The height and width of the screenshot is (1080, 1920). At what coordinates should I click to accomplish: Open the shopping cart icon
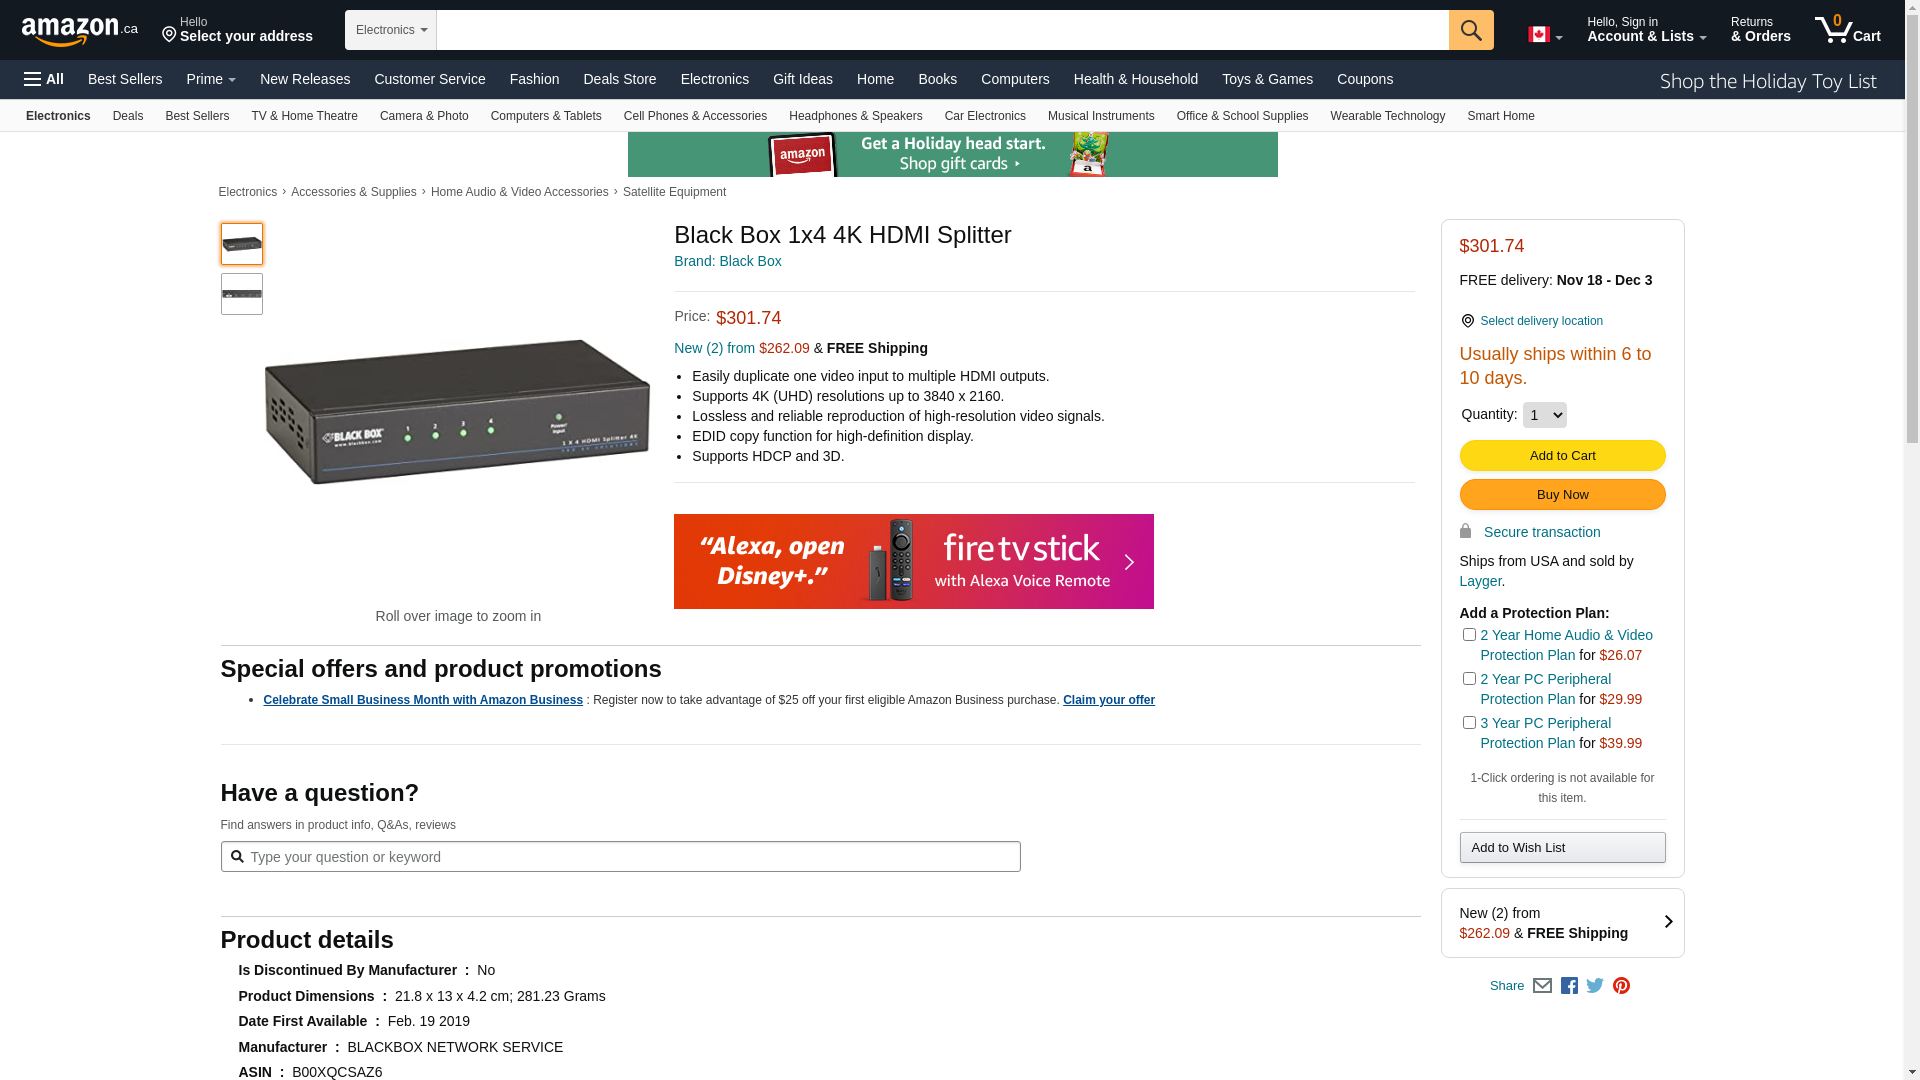tap(1846, 30)
